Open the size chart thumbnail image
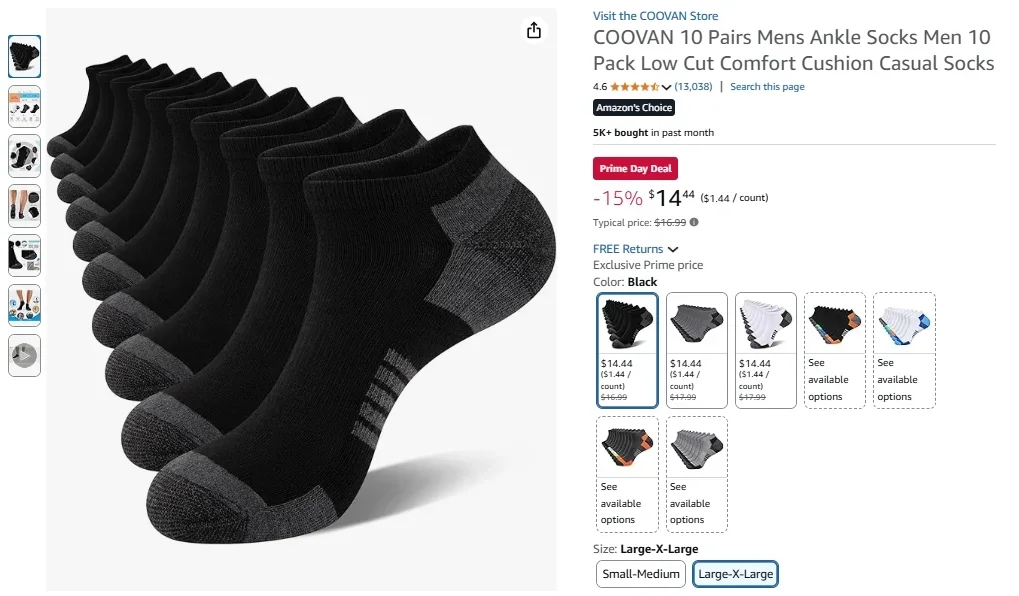The height and width of the screenshot is (596, 1019). pyautogui.click(x=24, y=107)
